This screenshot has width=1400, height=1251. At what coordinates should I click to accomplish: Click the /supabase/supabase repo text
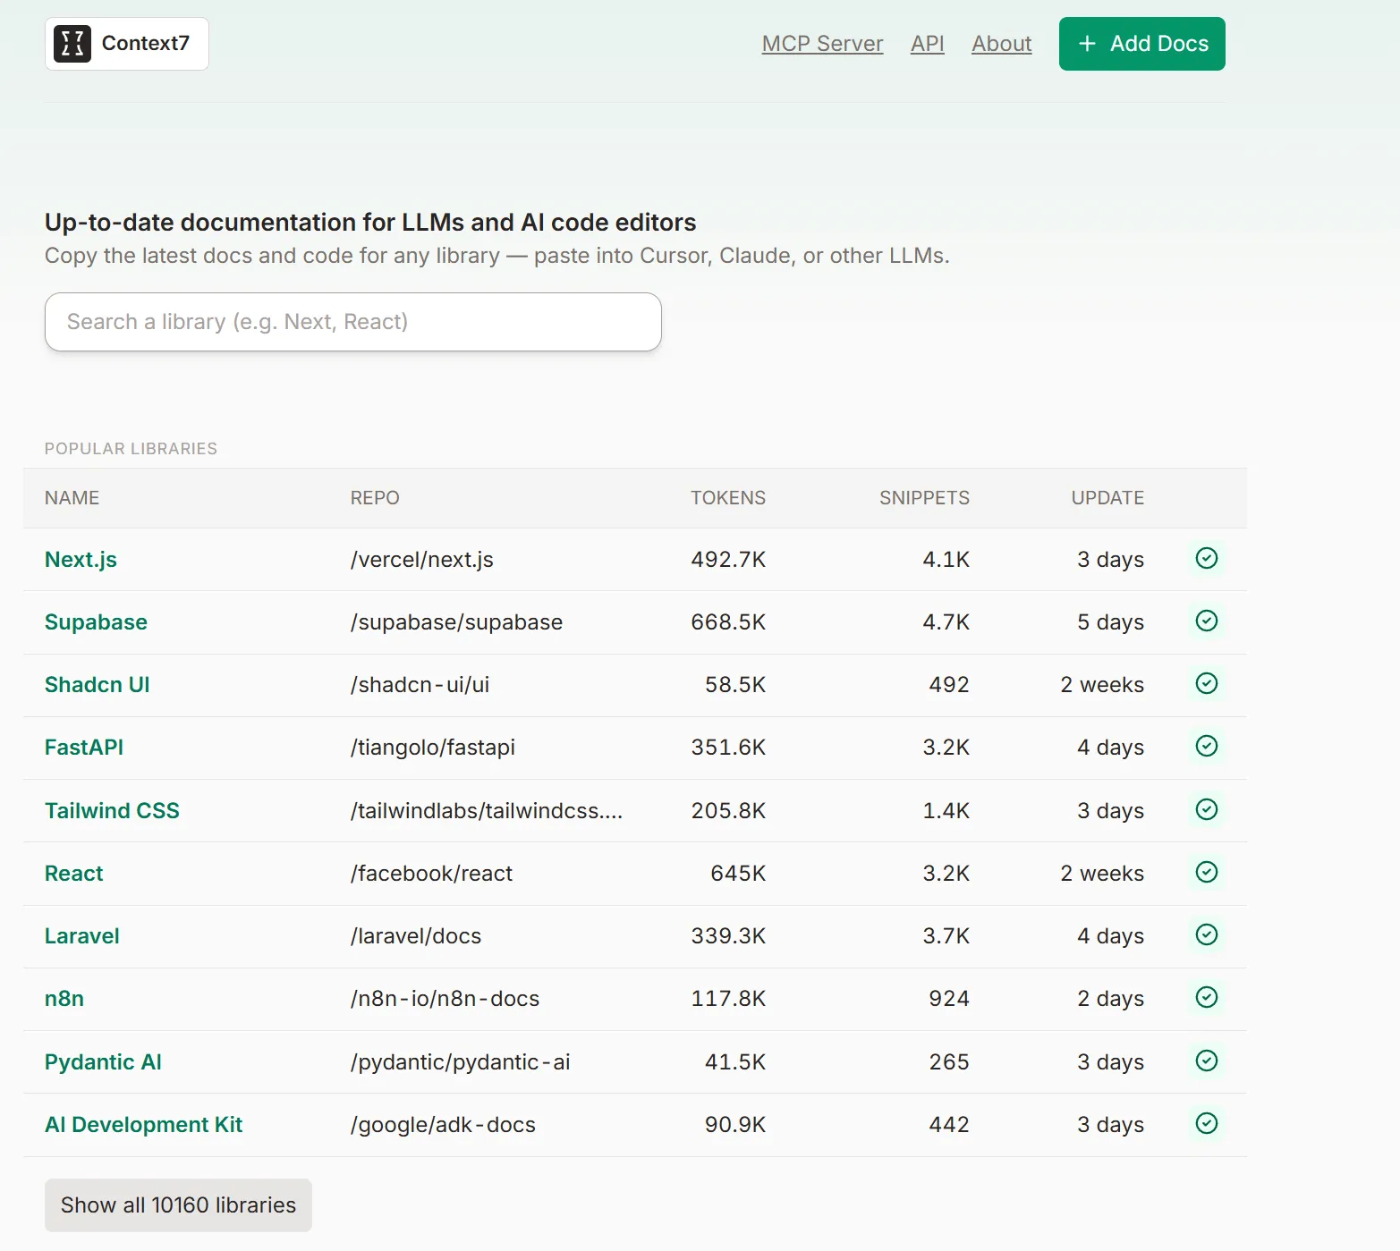pyautogui.click(x=457, y=622)
